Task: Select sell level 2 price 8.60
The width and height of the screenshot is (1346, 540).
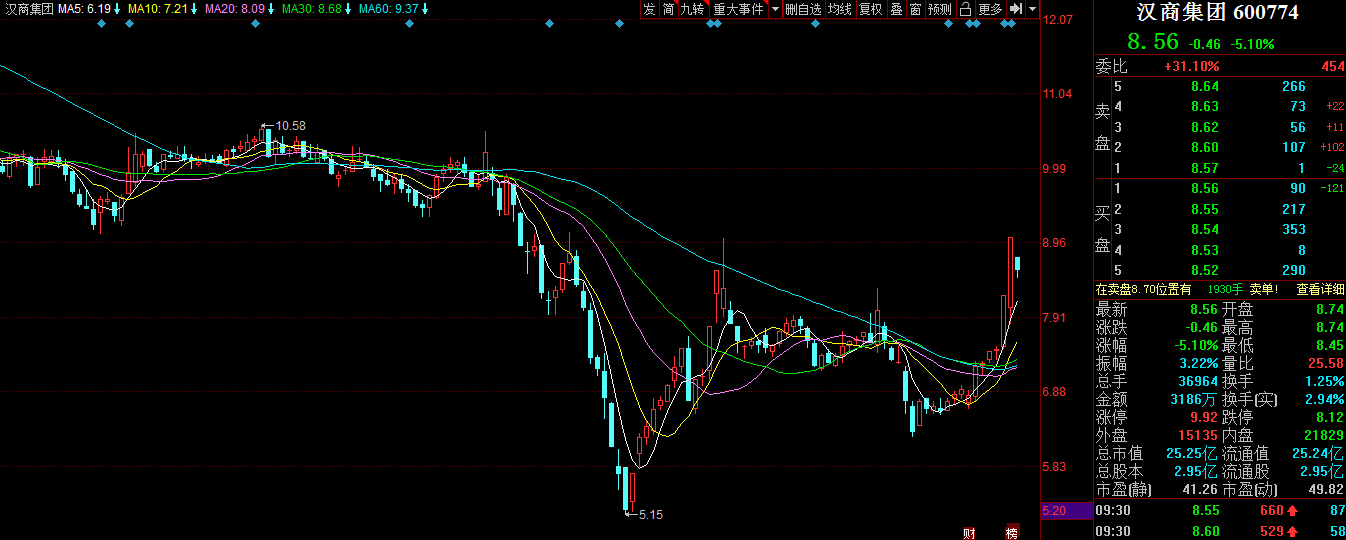Action: point(1205,148)
